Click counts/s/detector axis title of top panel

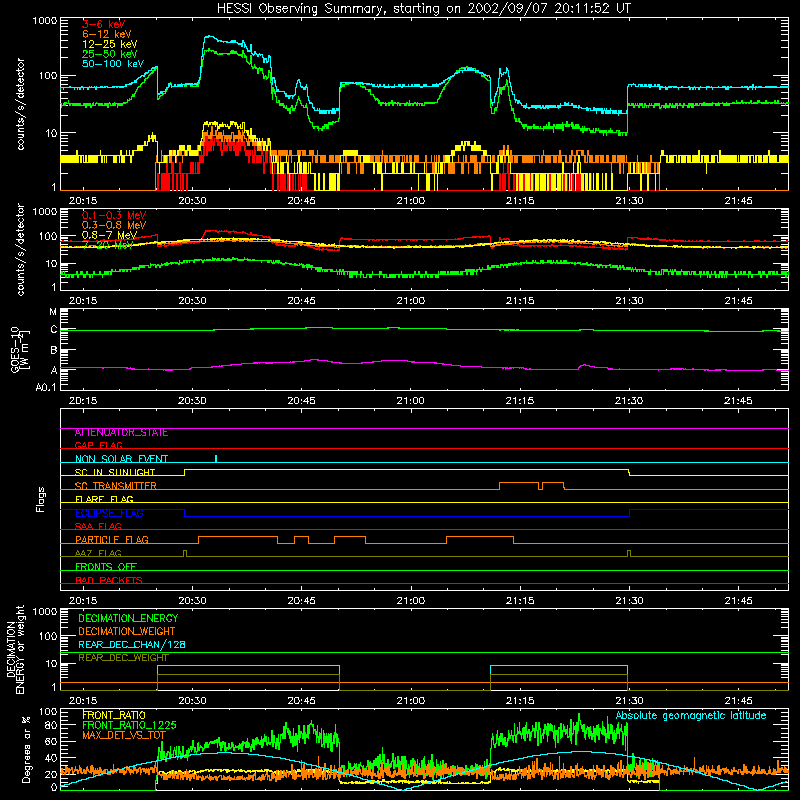[x=20, y=104]
